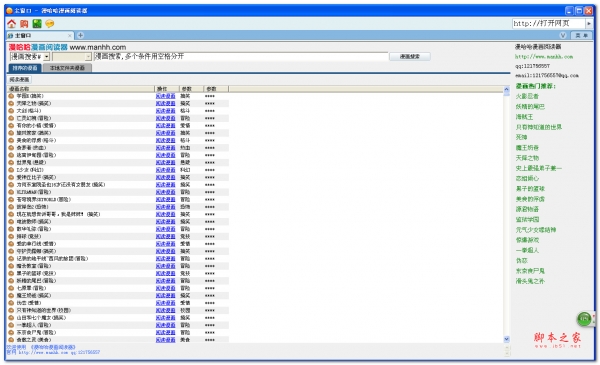Screen dimensions: 600x365
Task: Open sidebar recommendation 伪恋
Action: [x=522, y=261]
